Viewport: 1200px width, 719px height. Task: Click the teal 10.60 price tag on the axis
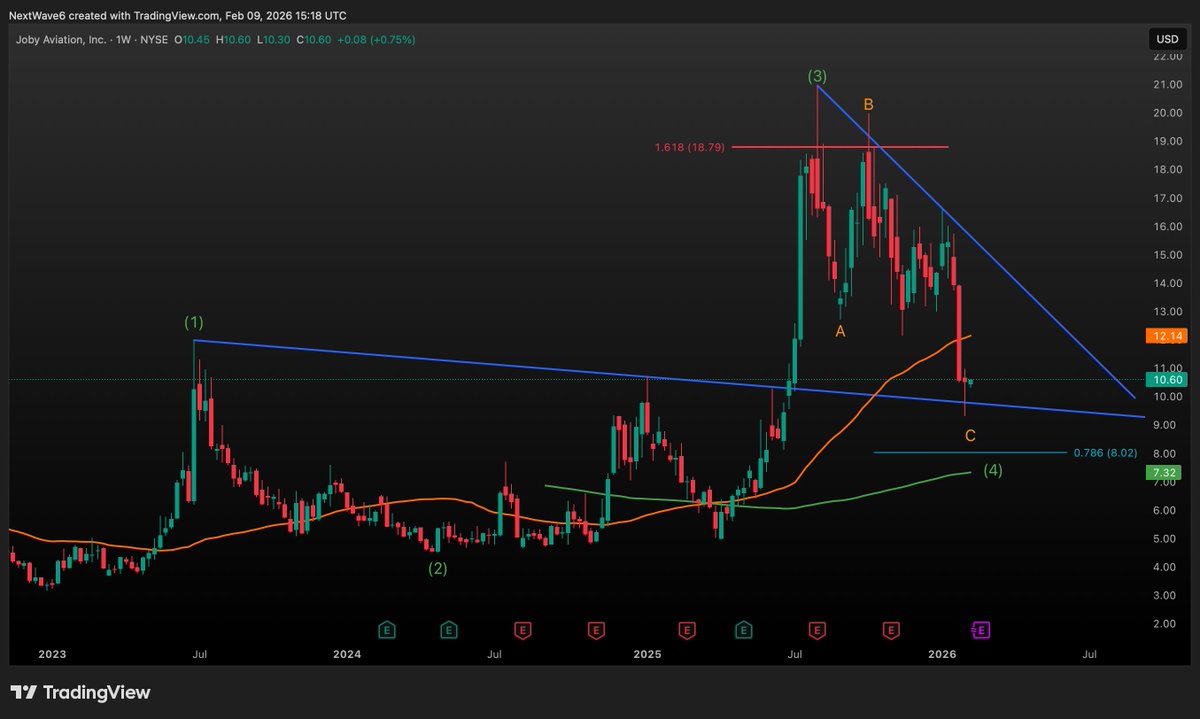coord(1166,380)
